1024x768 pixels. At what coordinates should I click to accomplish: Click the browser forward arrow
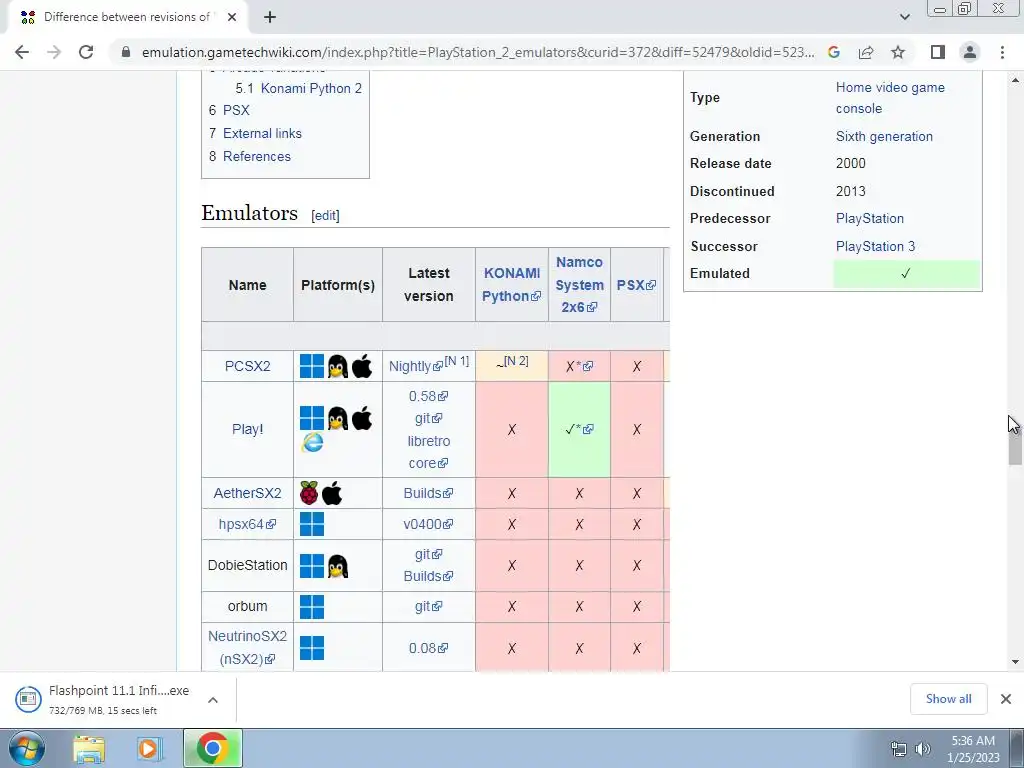54,52
